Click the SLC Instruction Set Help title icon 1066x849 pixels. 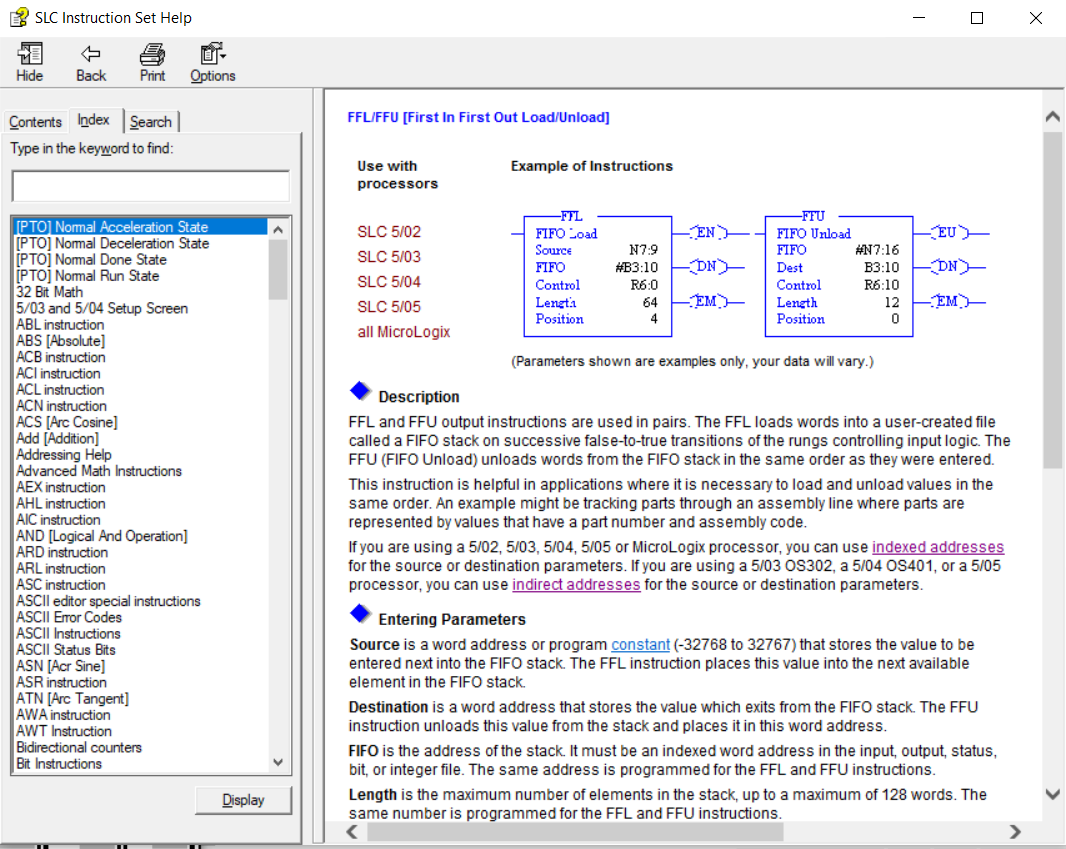(19, 17)
